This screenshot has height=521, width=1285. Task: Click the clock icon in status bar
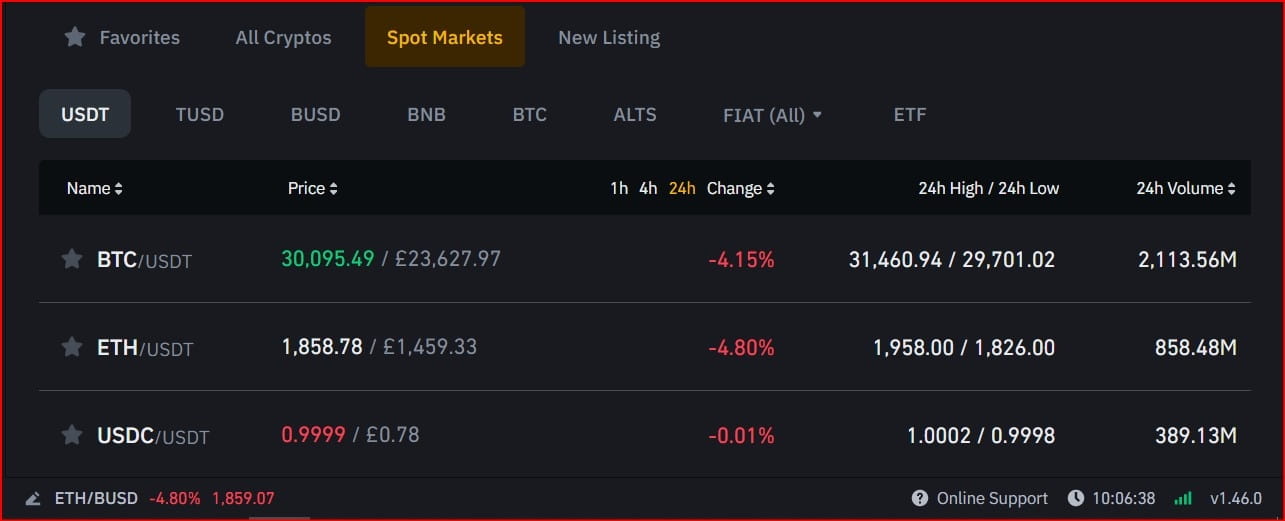(1075, 498)
